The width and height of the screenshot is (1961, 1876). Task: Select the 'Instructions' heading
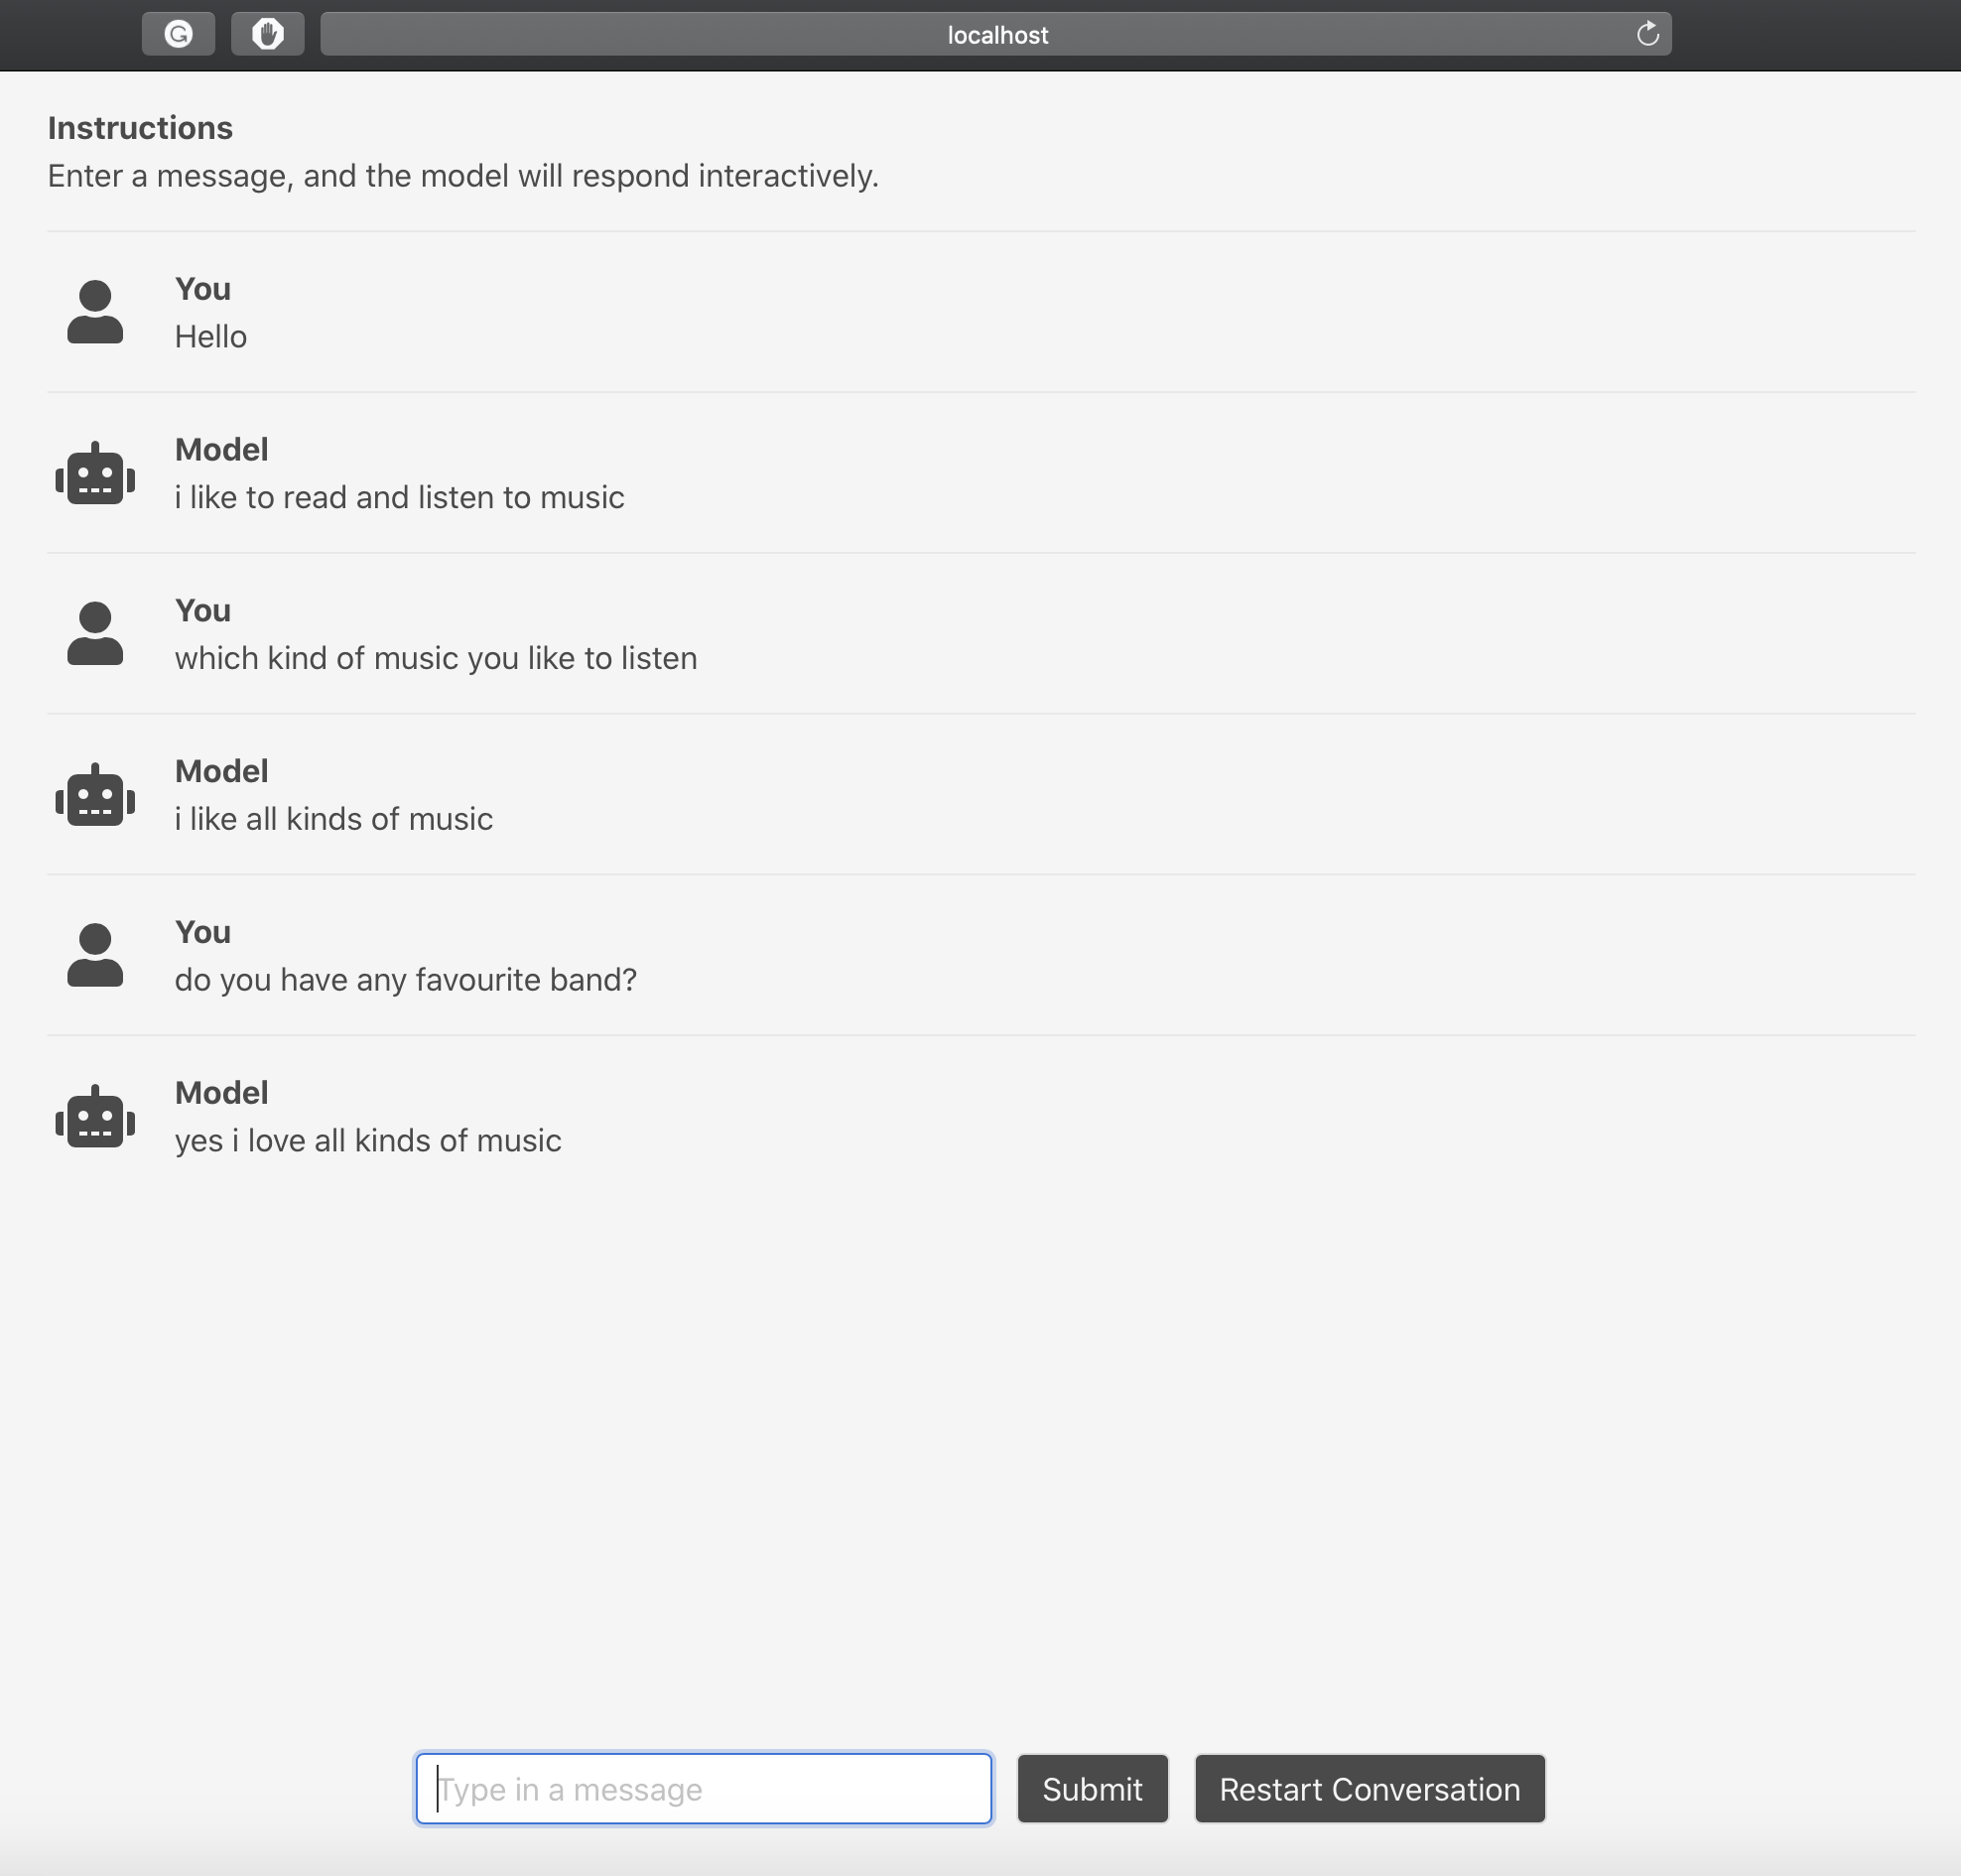tap(140, 127)
